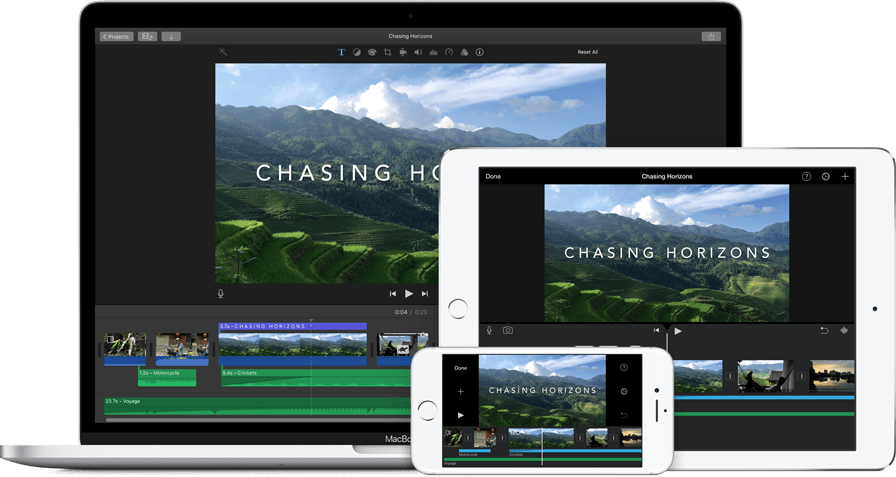Viewport: 896px width, 477px height.
Task: Play the video in the Mac viewer
Action: (408, 293)
